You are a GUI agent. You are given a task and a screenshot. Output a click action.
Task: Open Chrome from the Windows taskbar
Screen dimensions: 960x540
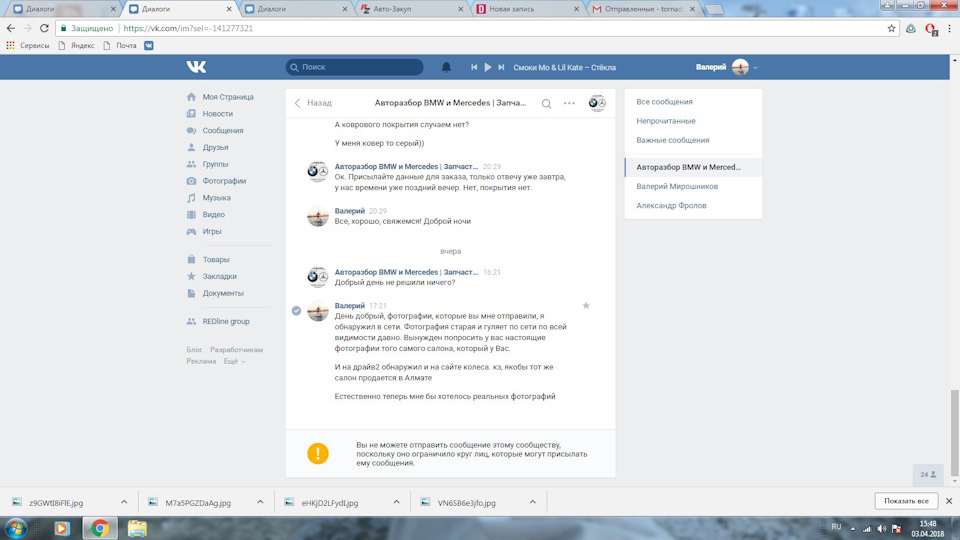pos(100,528)
